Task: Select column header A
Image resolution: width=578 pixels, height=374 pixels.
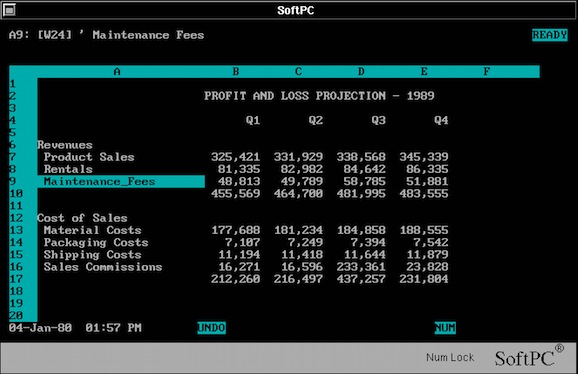Action: click(117, 71)
